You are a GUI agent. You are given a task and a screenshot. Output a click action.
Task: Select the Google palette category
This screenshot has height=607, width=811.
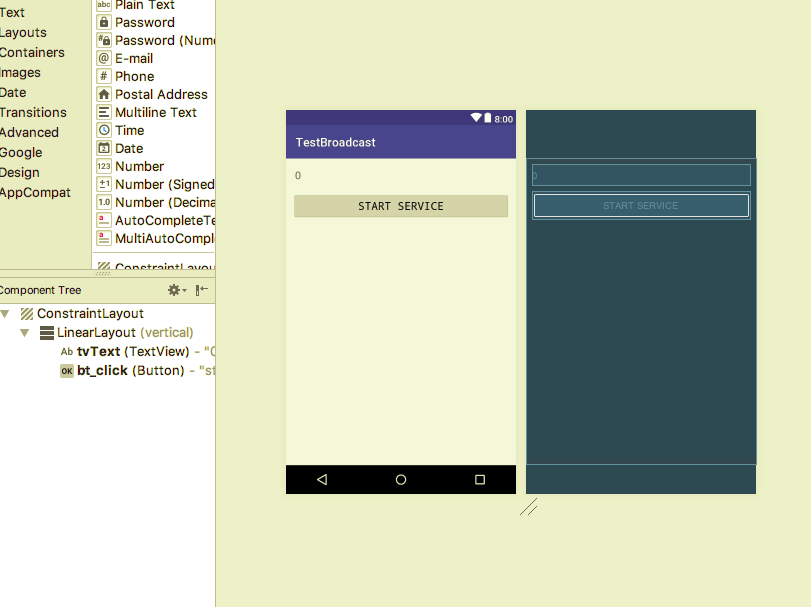tap(21, 153)
